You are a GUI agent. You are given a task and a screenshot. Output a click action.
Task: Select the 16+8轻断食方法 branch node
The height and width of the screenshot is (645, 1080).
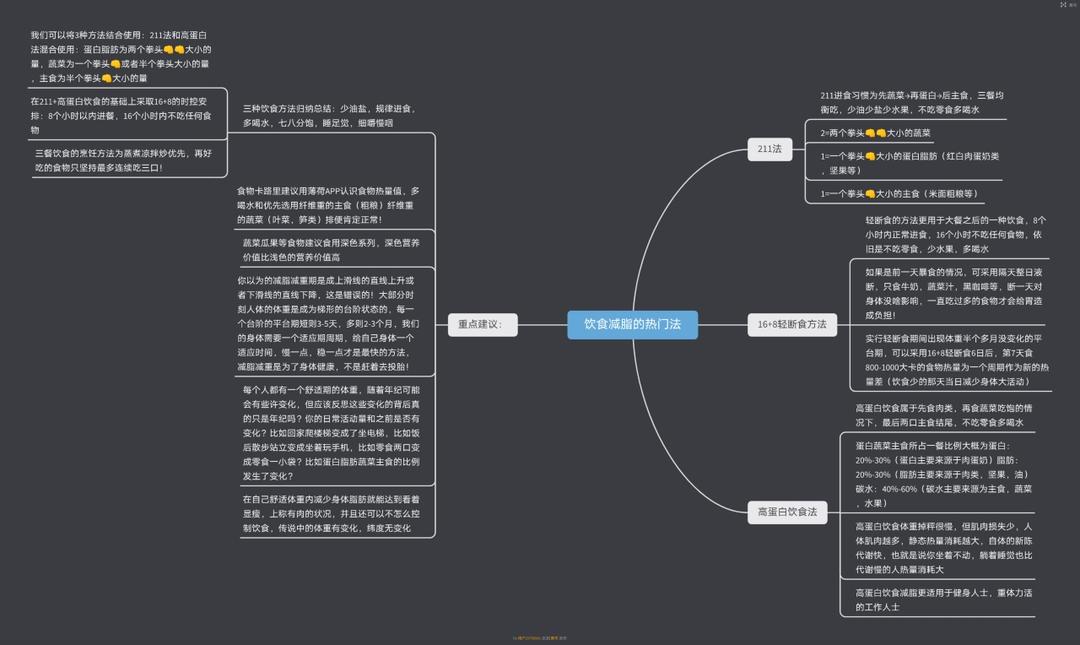(791, 324)
